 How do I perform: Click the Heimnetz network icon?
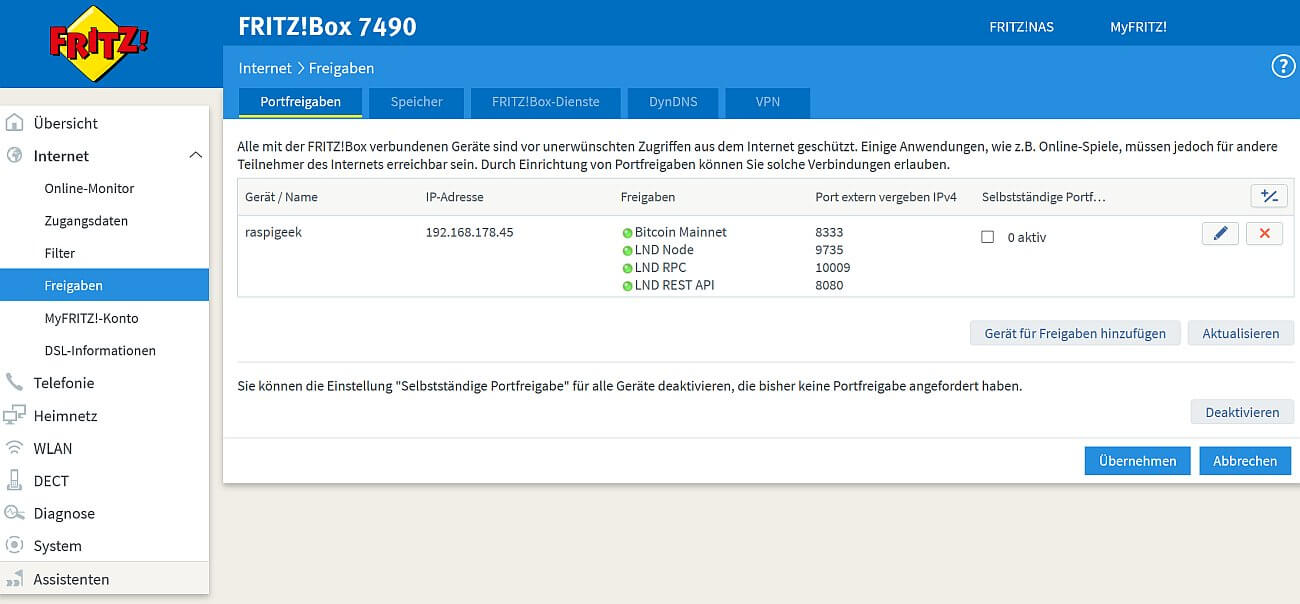(14, 416)
